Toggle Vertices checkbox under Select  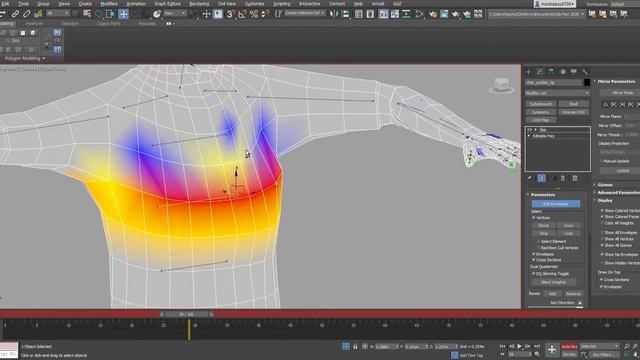(x=533, y=218)
